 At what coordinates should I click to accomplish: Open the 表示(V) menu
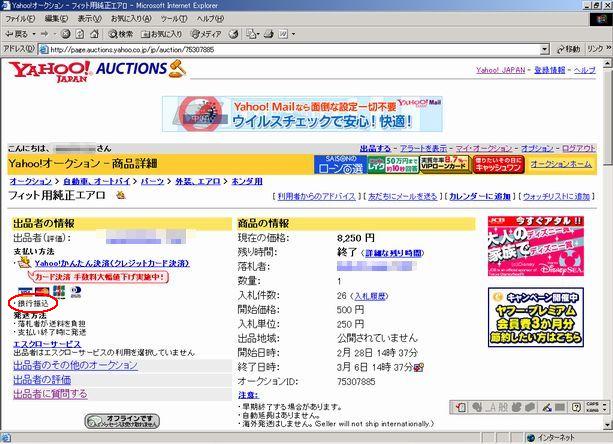click(x=89, y=18)
